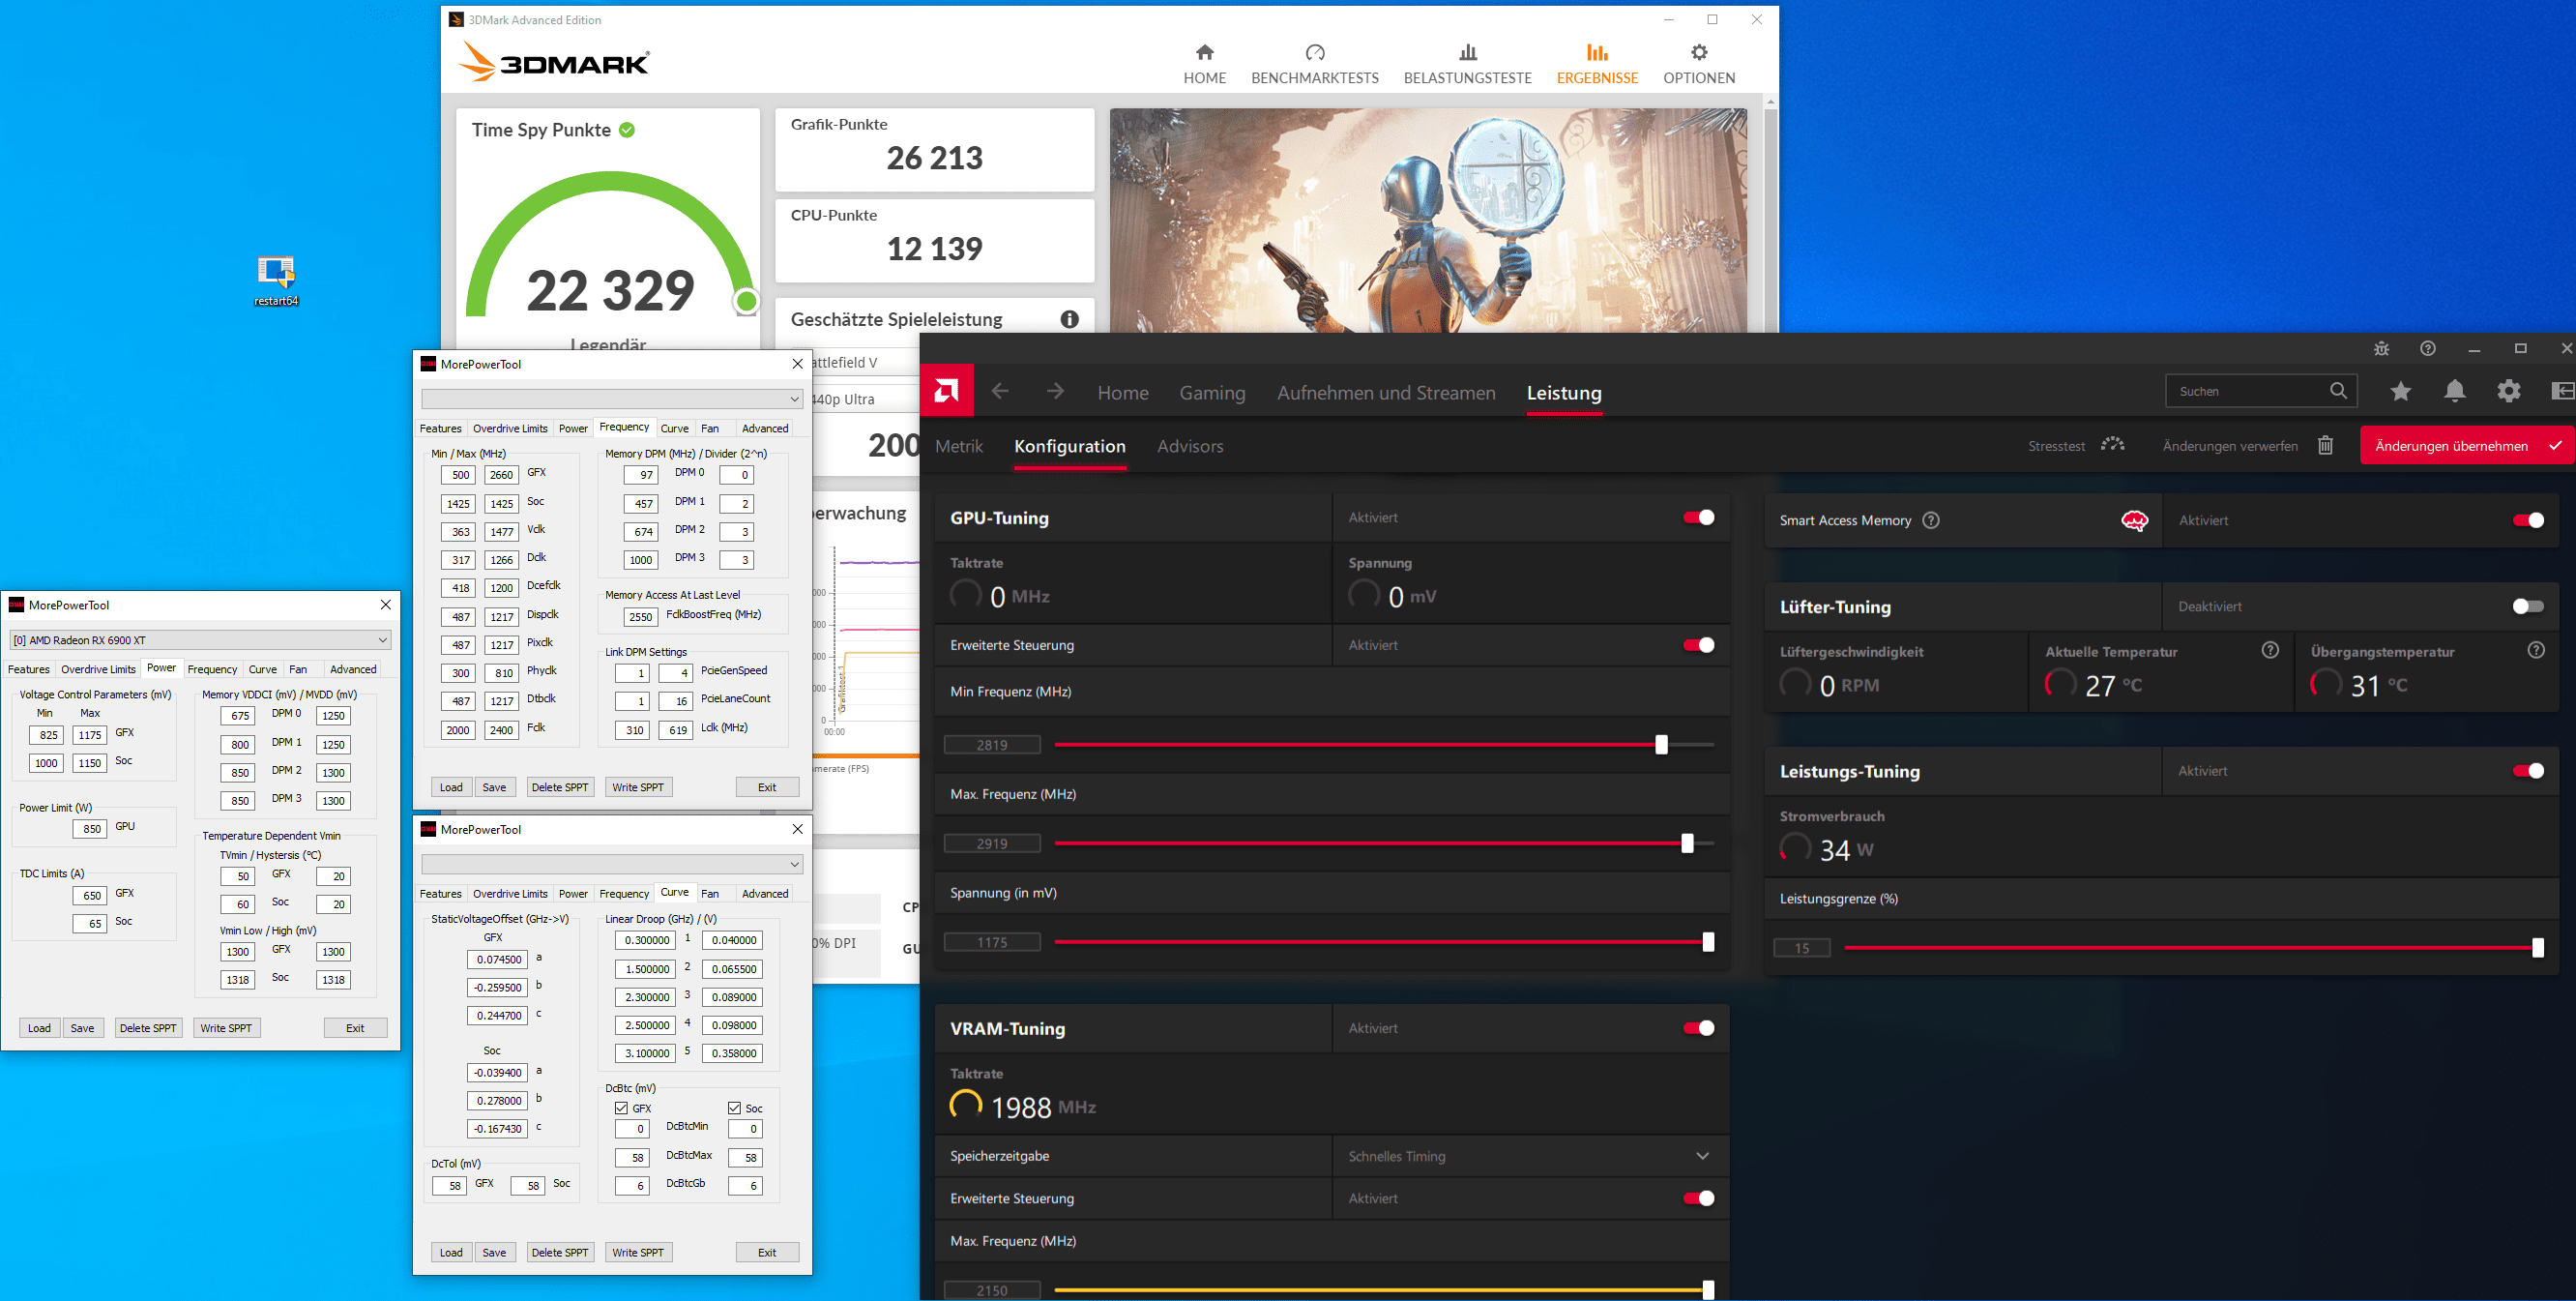This screenshot has height=1301, width=2576.
Task: Open the device dropdown in Frequency MorePowerTool window
Action: coord(612,399)
